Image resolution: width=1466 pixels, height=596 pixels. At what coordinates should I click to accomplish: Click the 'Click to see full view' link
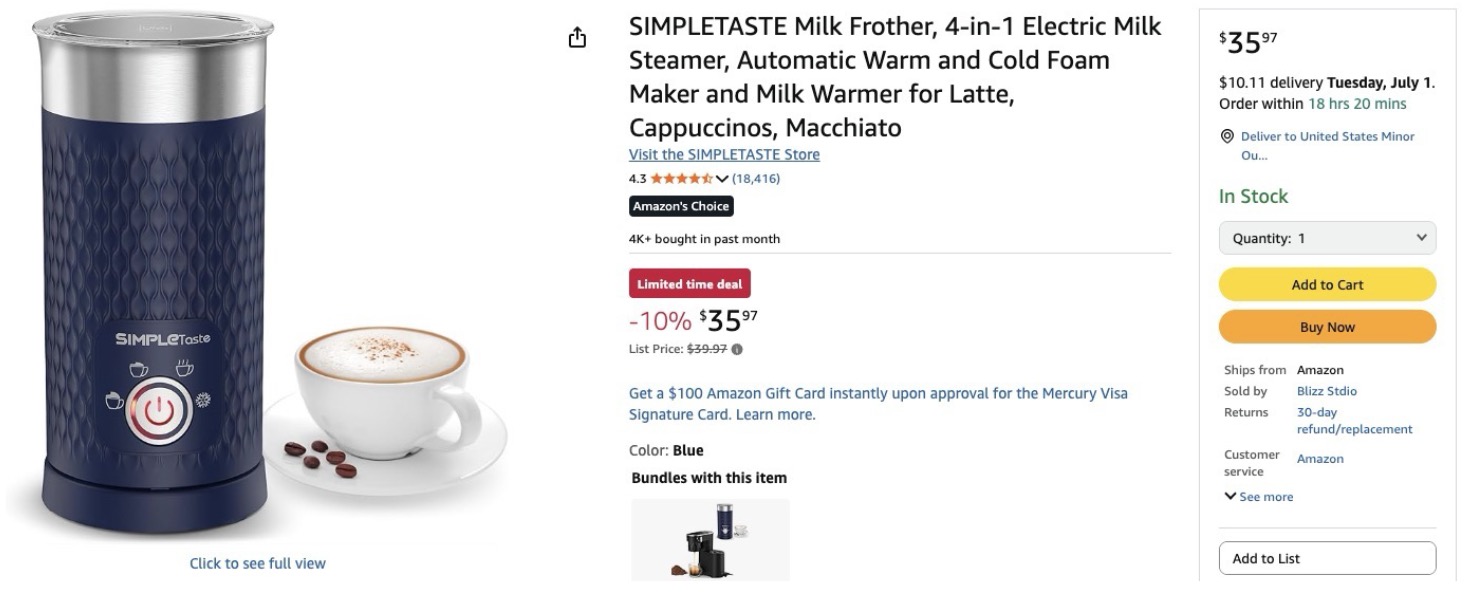[x=258, y=563]
